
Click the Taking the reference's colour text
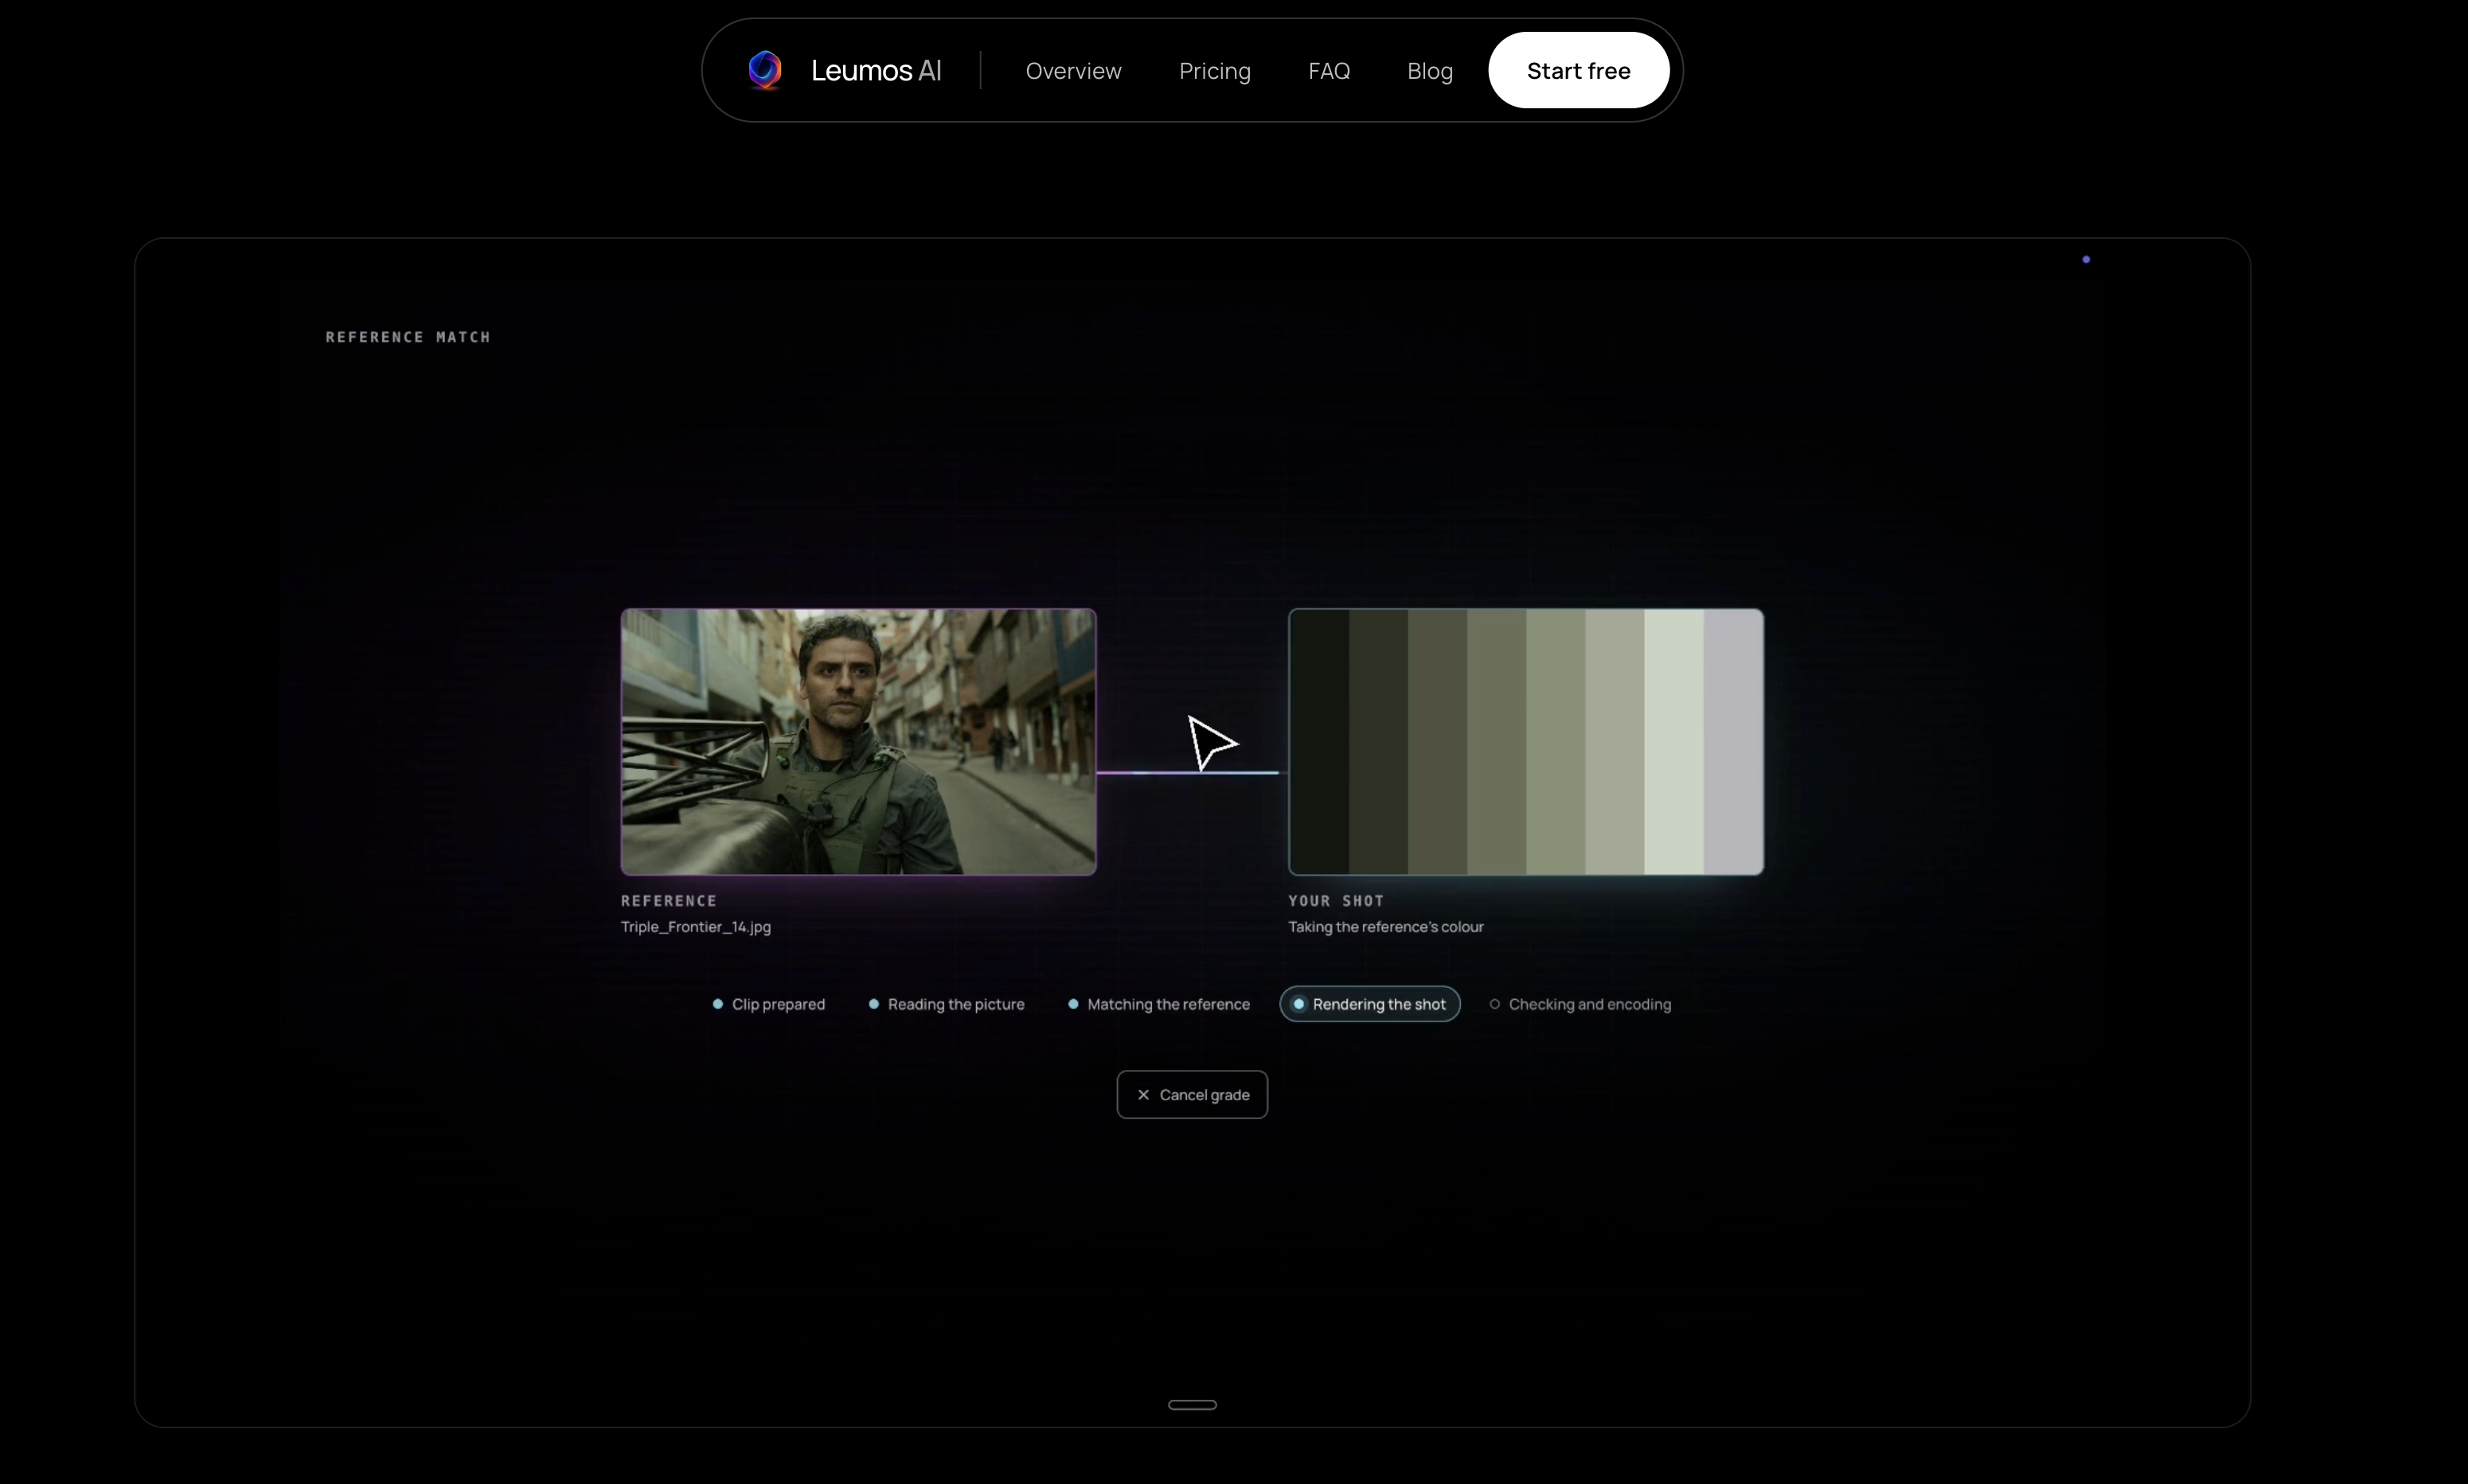[x=1385, y=927]
